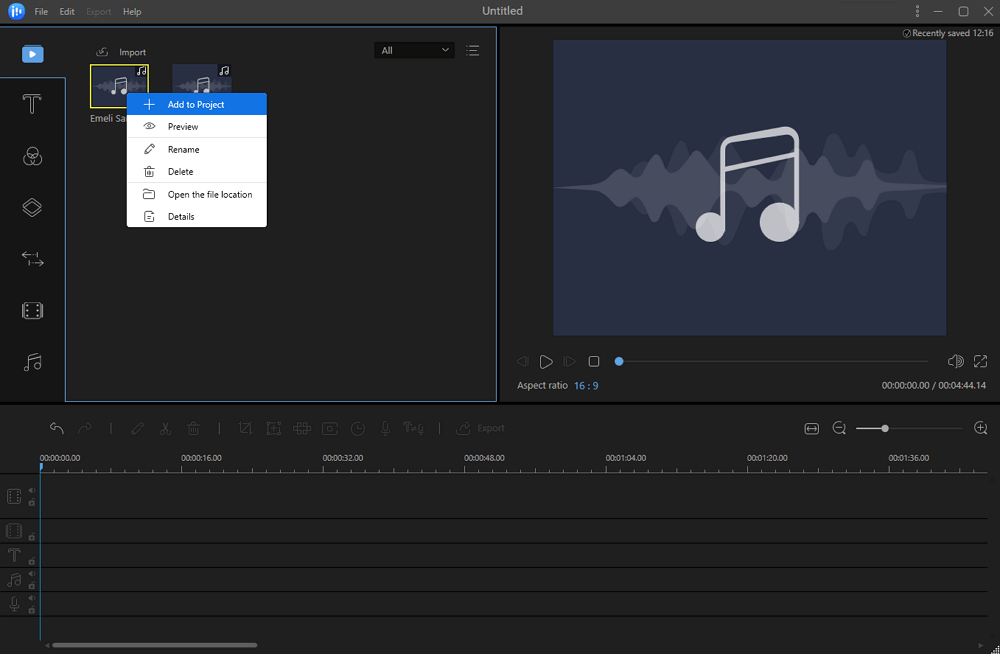
Task: Open the File menu
Action: pyautogui.click(x=41, y=12)
